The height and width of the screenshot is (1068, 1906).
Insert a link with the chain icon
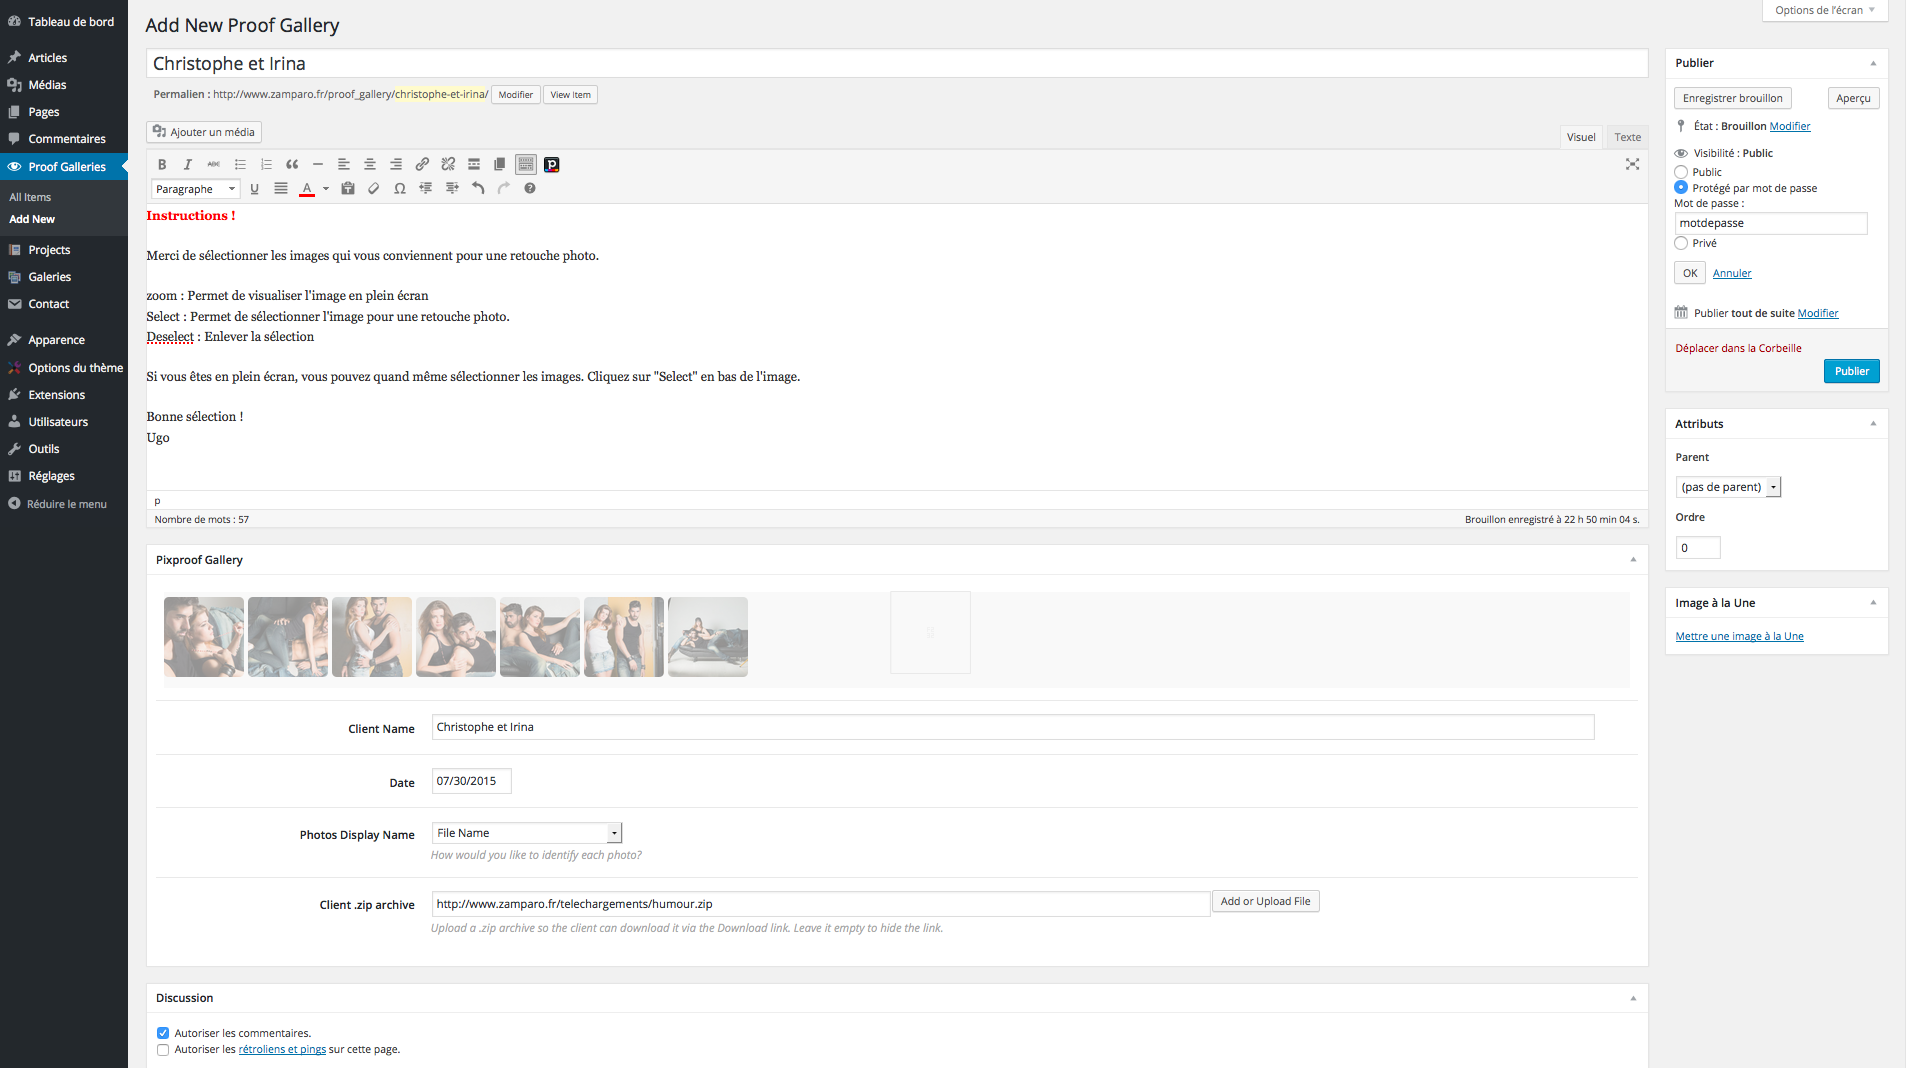pos(422,165)
